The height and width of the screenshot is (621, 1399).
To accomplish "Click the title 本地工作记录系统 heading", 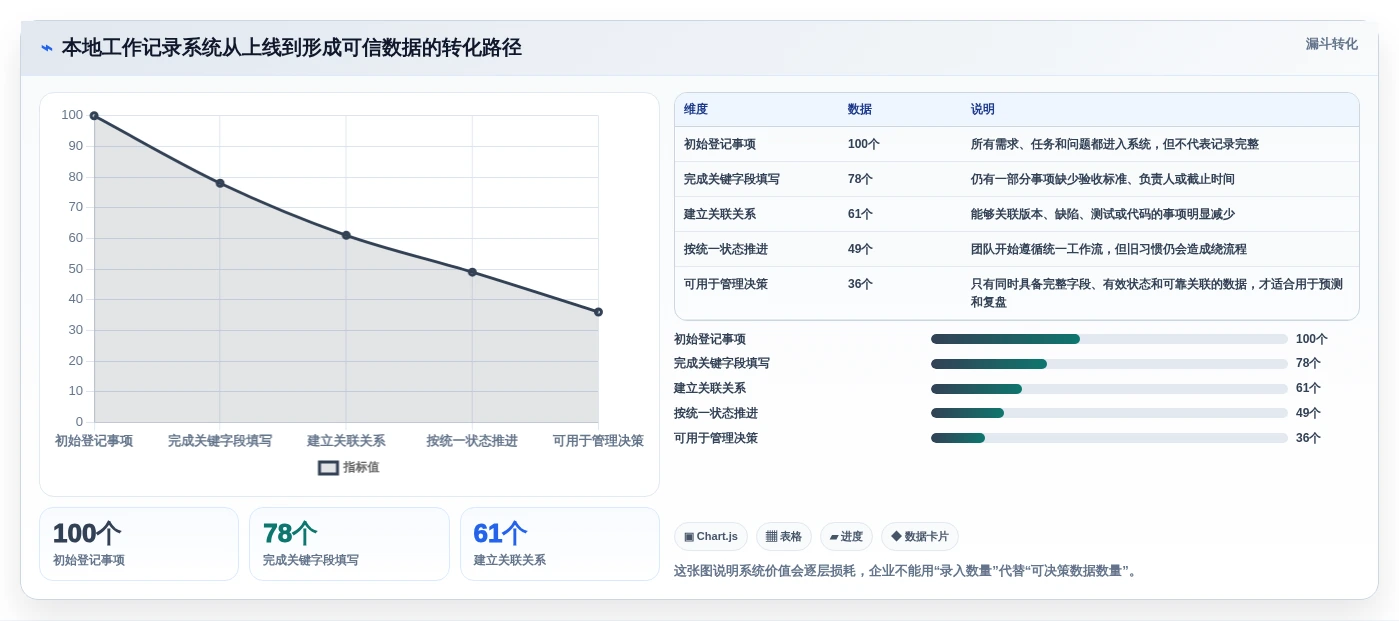I will point(292,48).
